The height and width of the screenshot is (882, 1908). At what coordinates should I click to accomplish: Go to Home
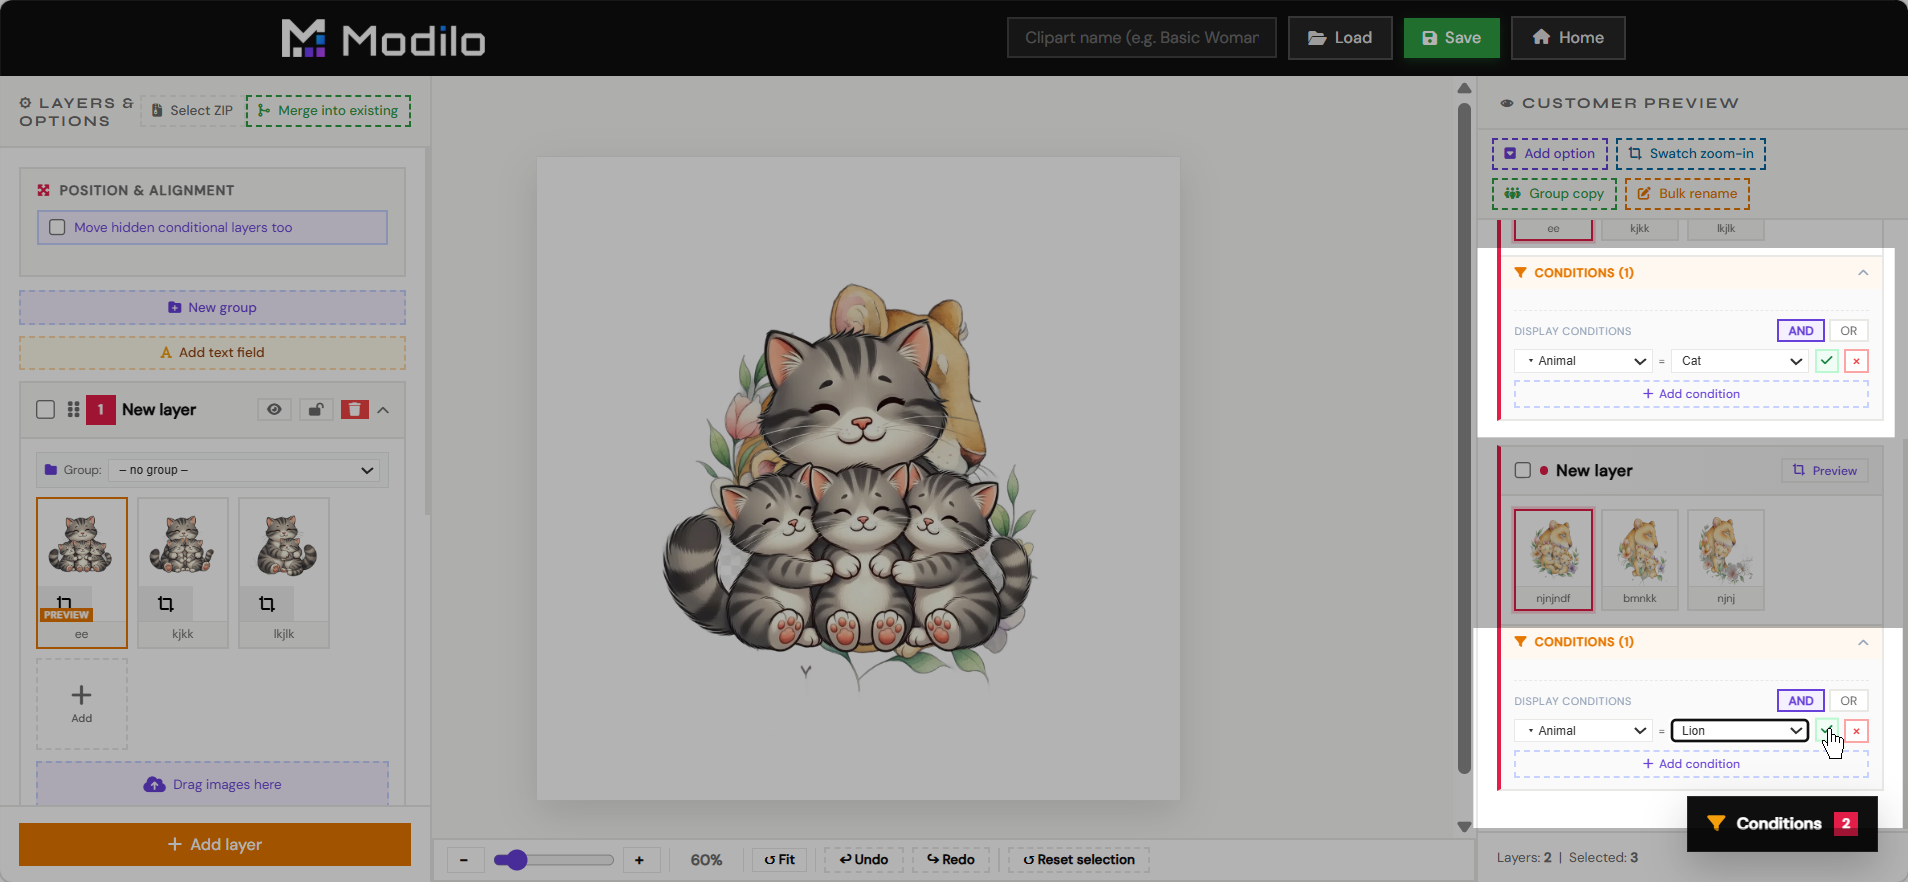point(1568,38)
